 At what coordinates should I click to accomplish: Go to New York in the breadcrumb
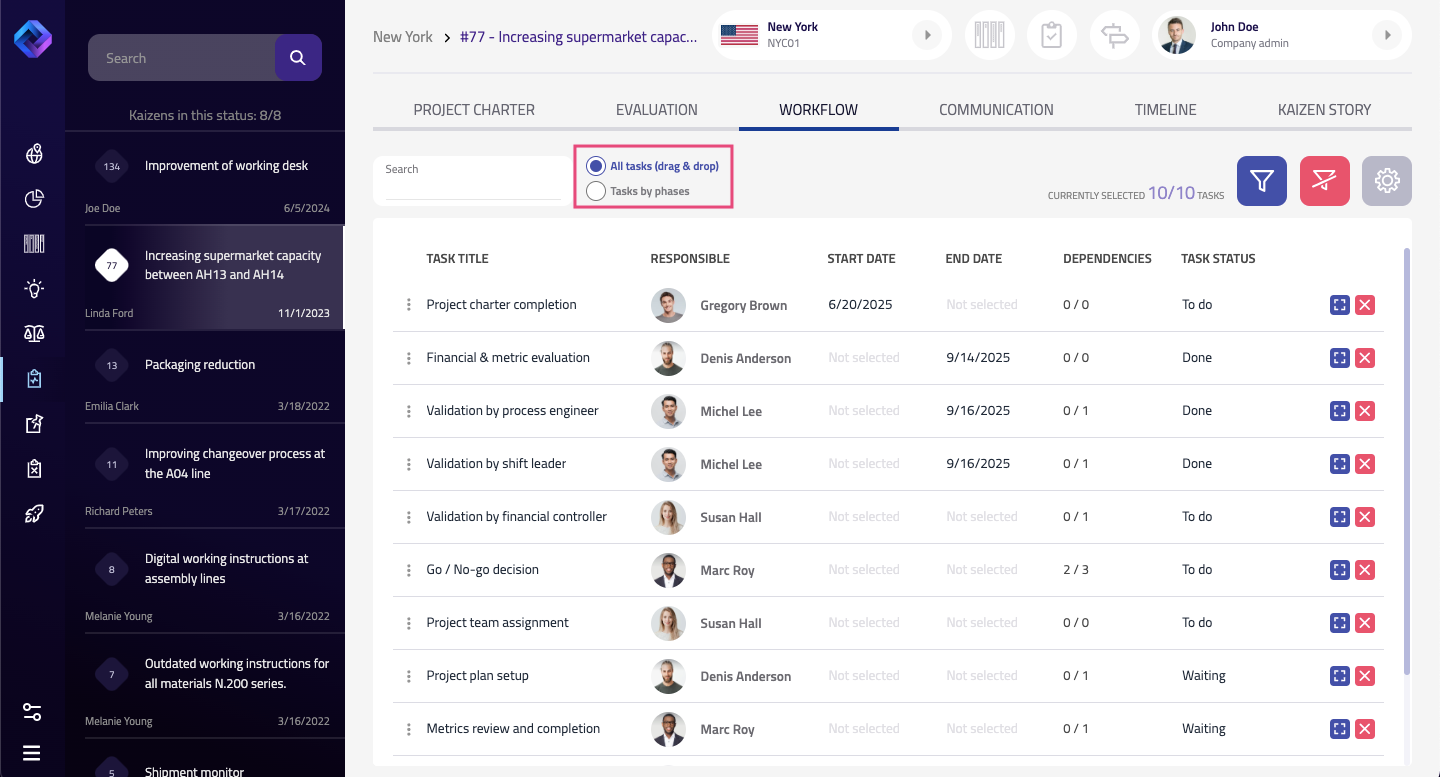[403, 37]
